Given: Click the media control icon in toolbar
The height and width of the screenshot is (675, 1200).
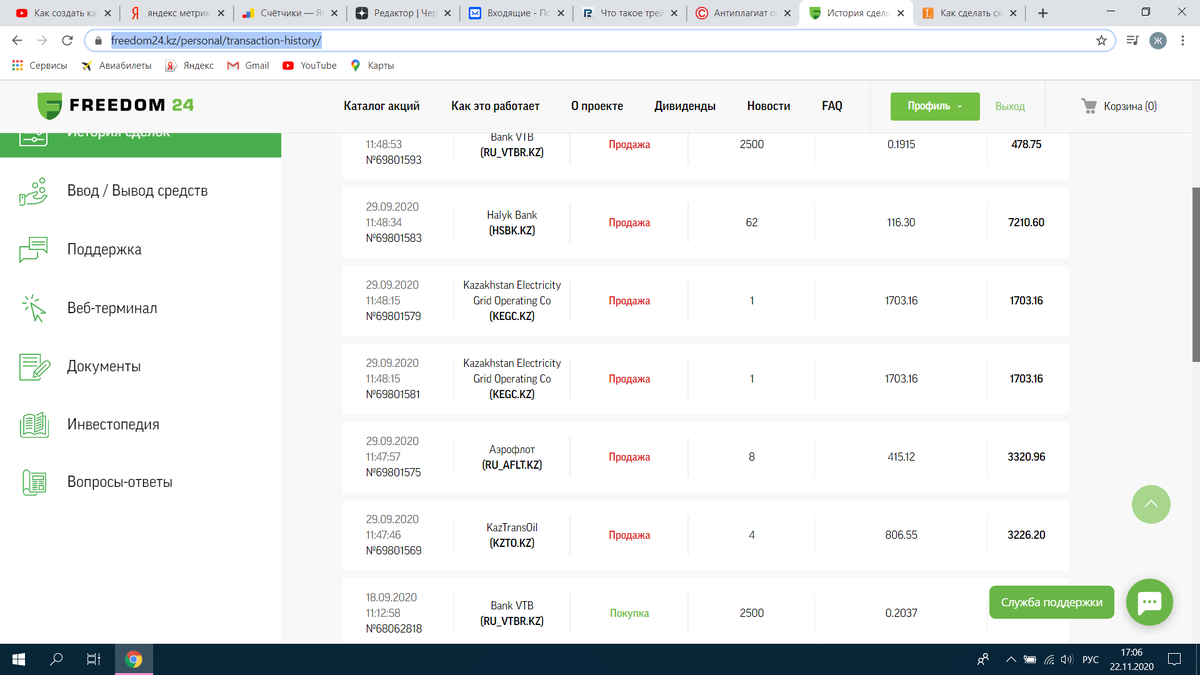Looking at the screenshot, I should pyautogui.click(x=1131, y=40).
